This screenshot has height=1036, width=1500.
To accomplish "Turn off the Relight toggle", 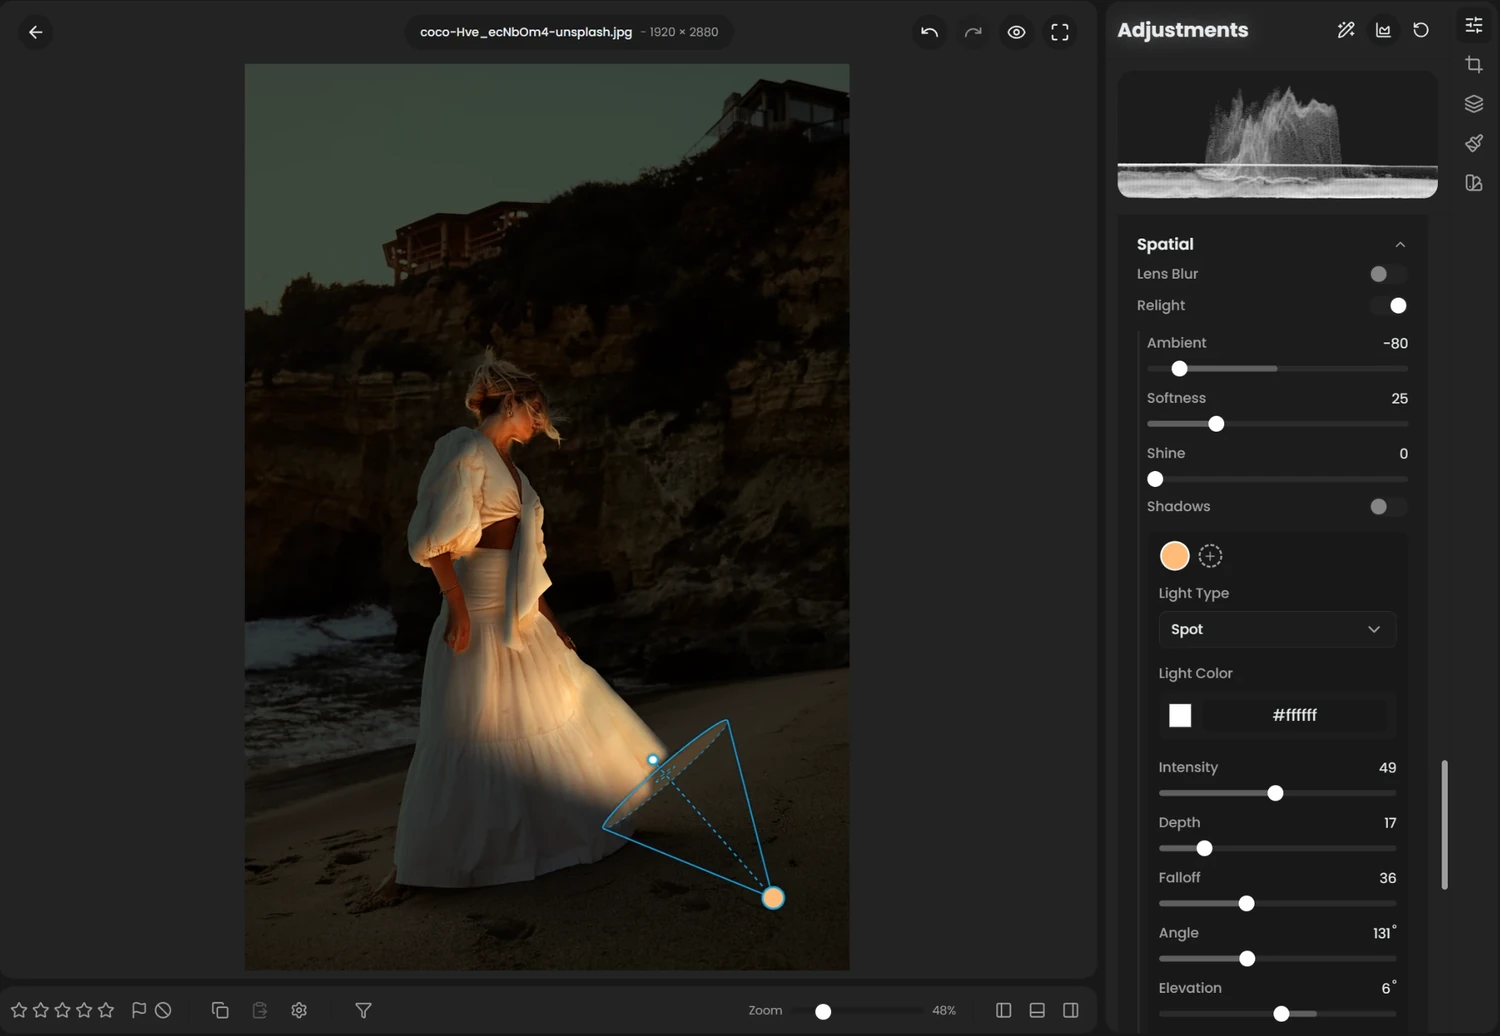I will tap(1388, 306).
